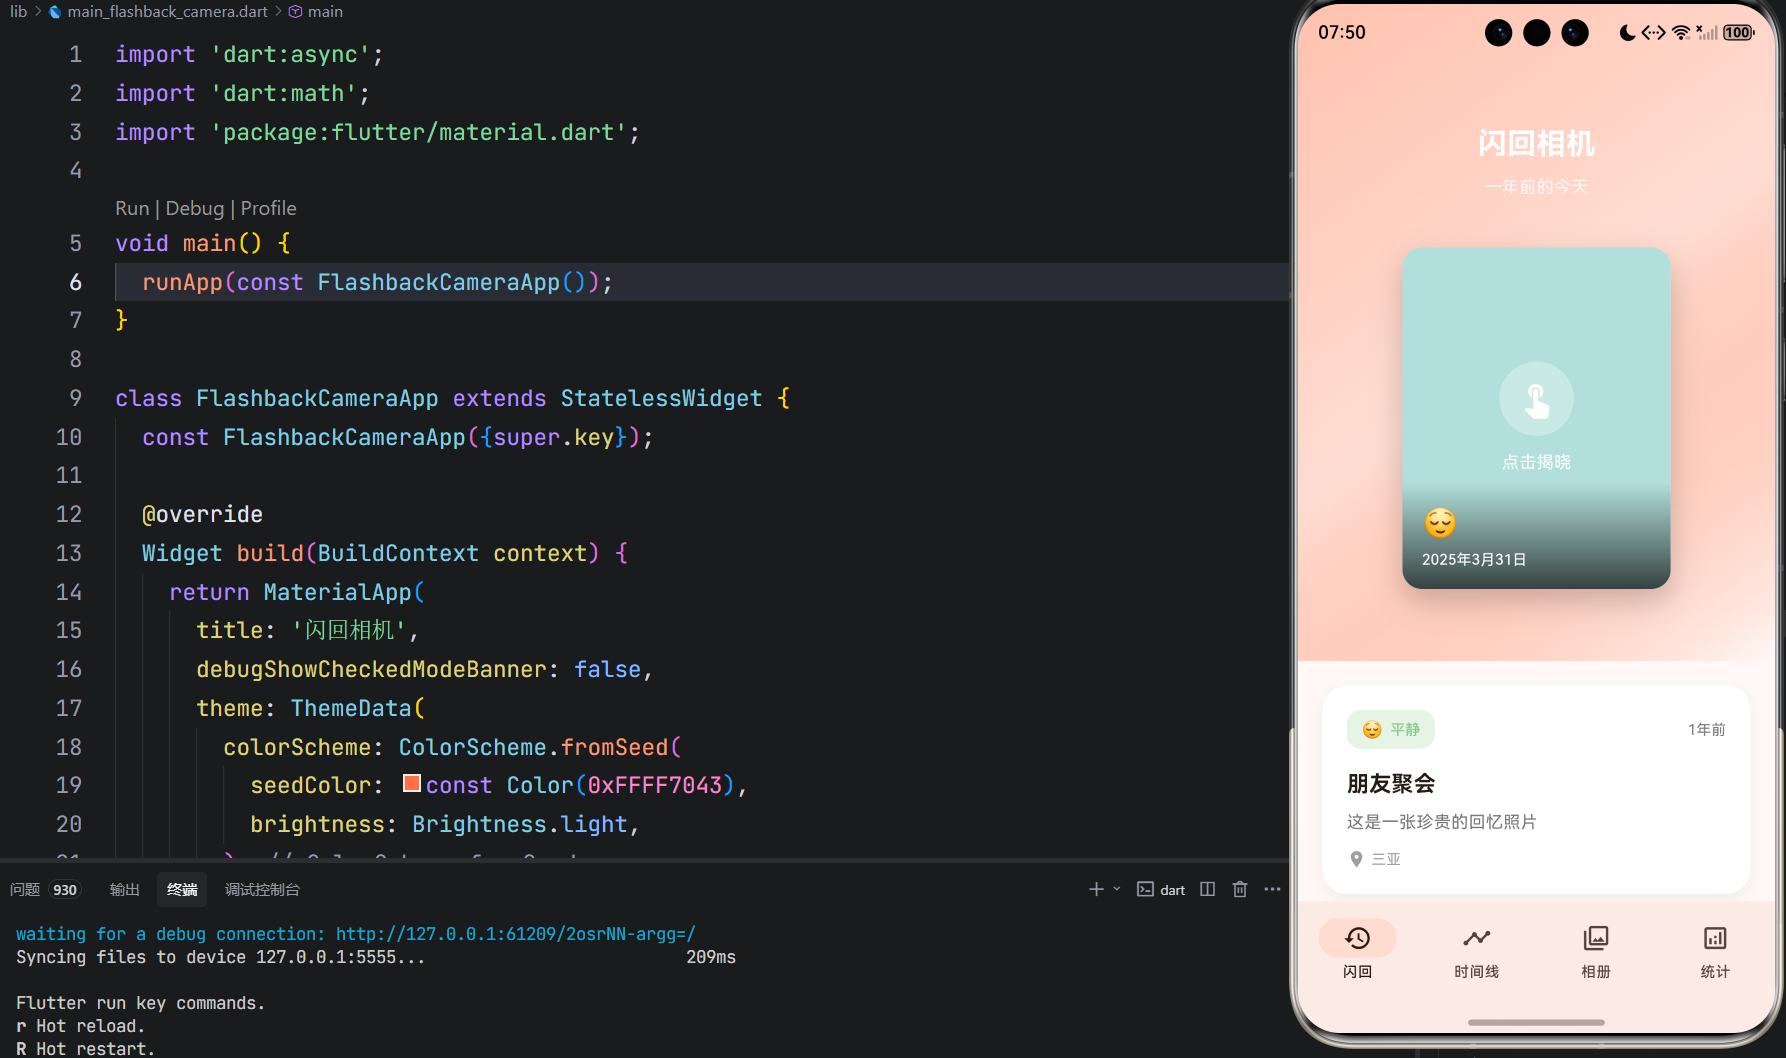Open the 输出 output tab

click(124, 889)
